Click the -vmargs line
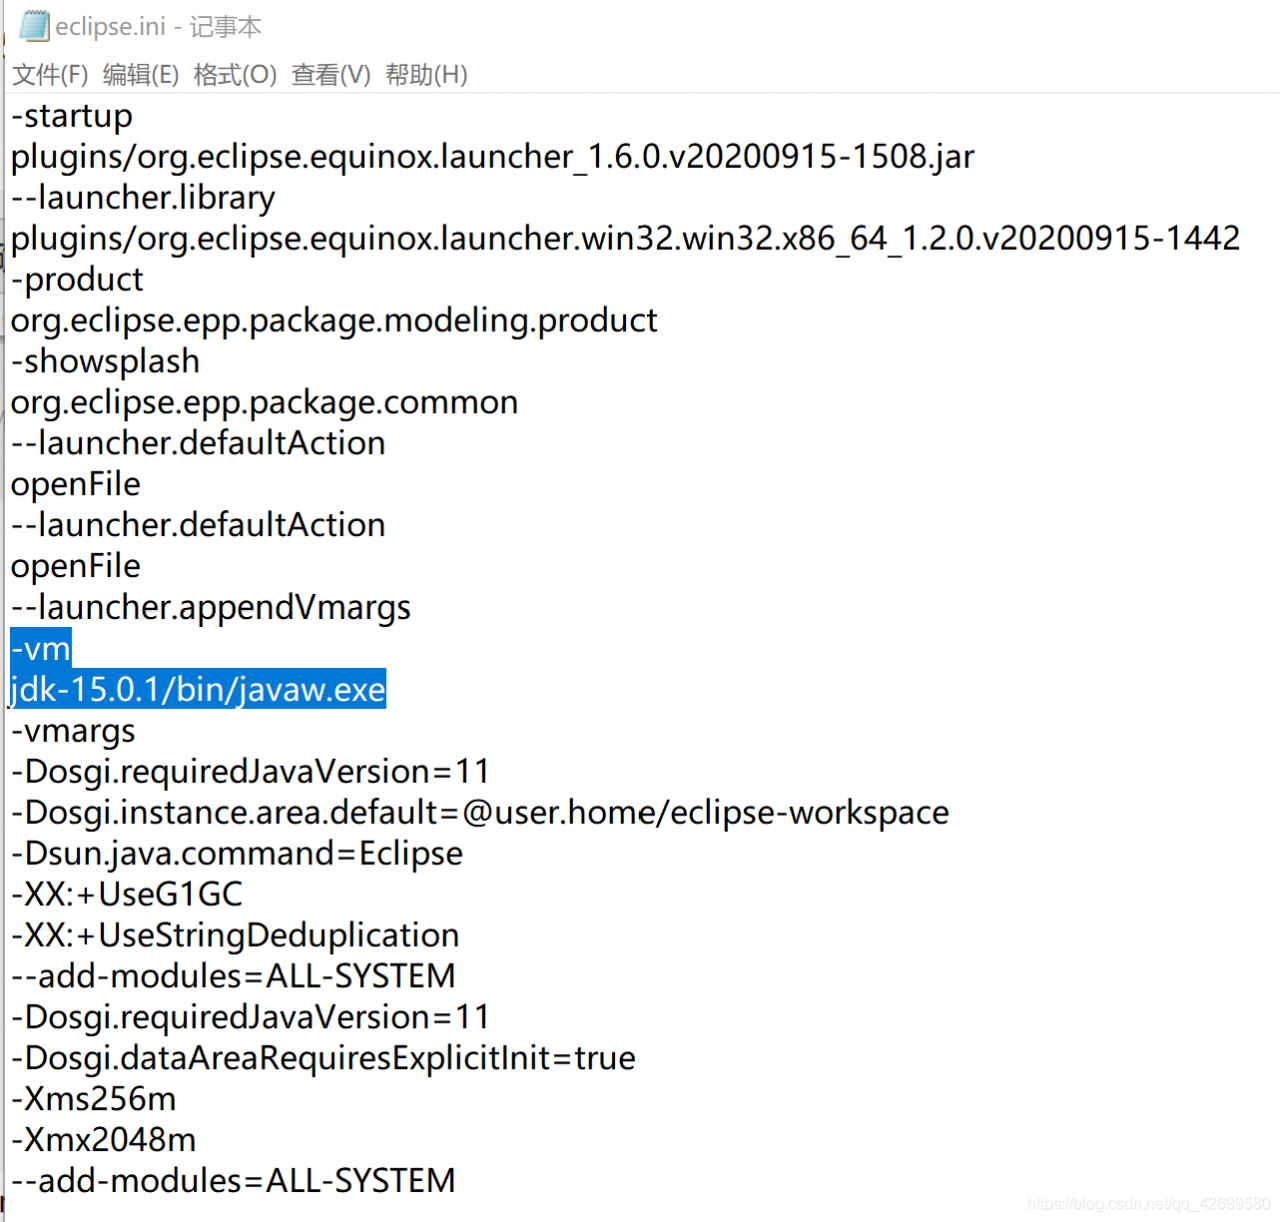The height and width of the screenshot is (1222, 1280). (x=73, y=731)
